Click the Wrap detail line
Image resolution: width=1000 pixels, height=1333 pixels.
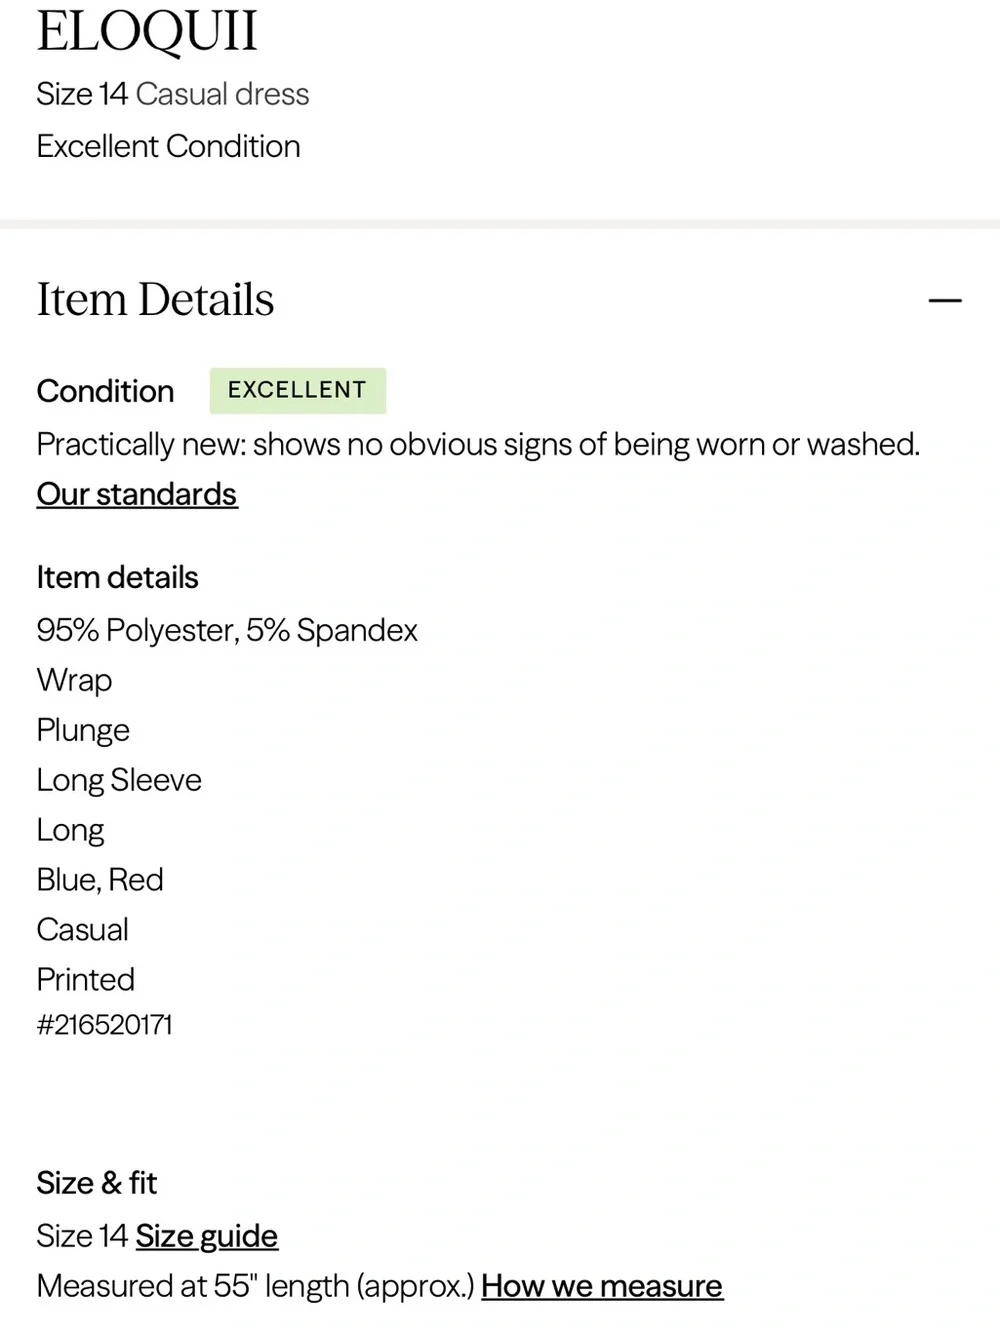tap(74, 680)
